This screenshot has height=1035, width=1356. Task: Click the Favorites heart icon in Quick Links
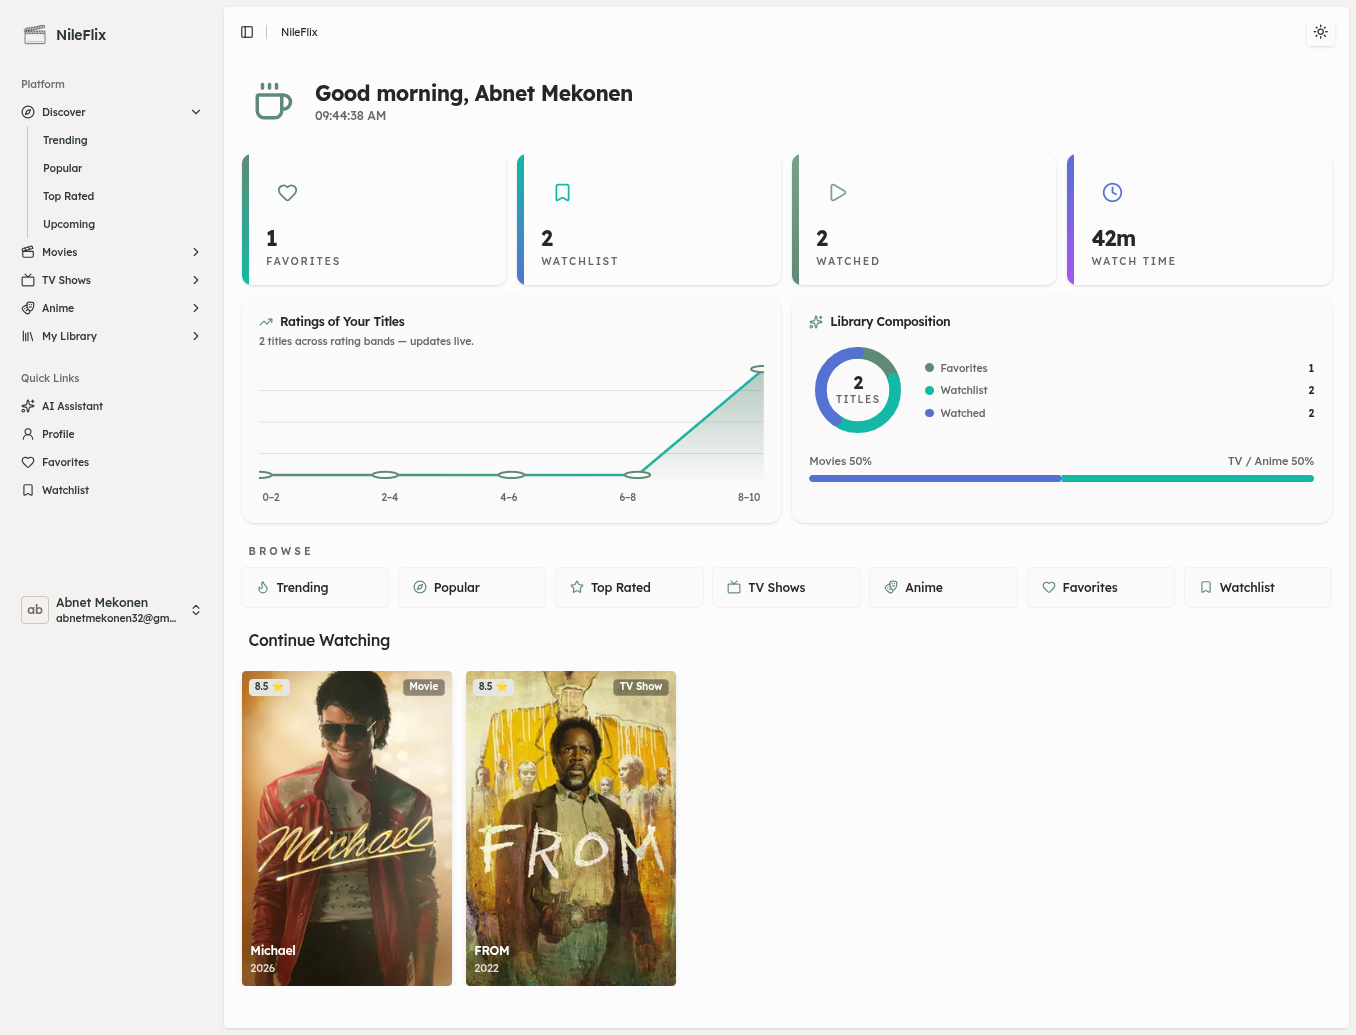coord(28,462)
